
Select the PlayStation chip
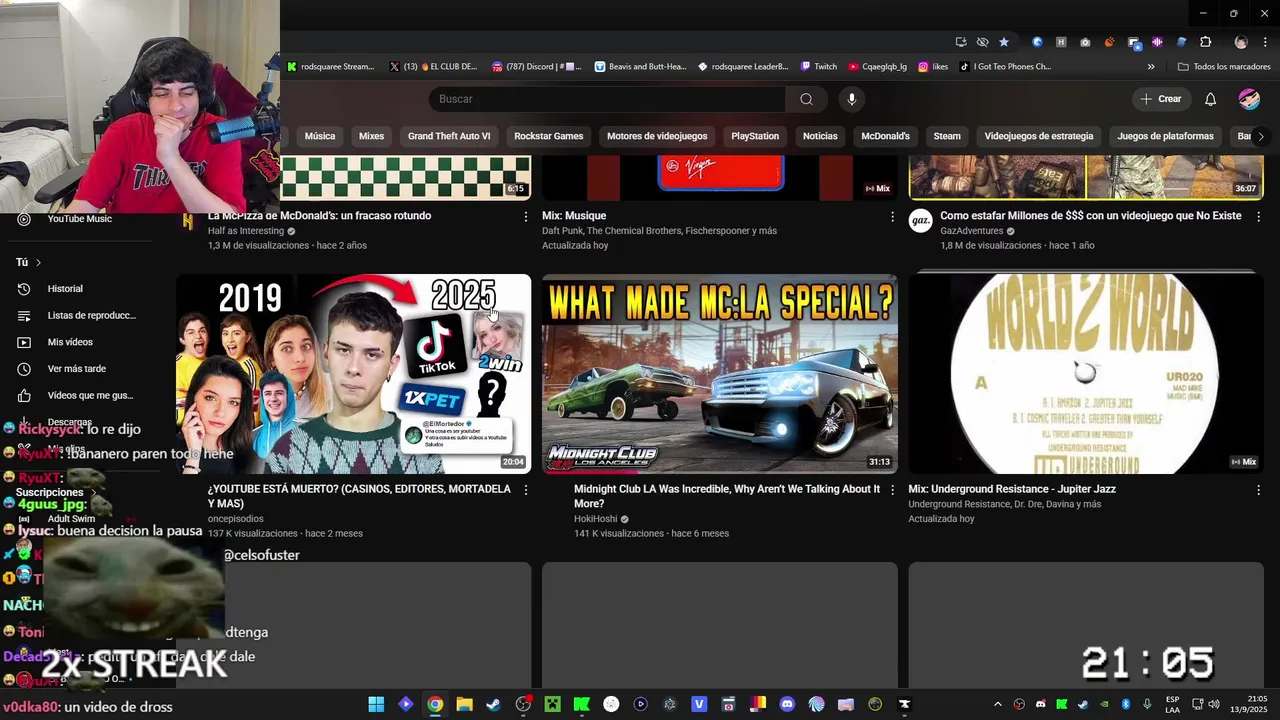coord(755,136)
